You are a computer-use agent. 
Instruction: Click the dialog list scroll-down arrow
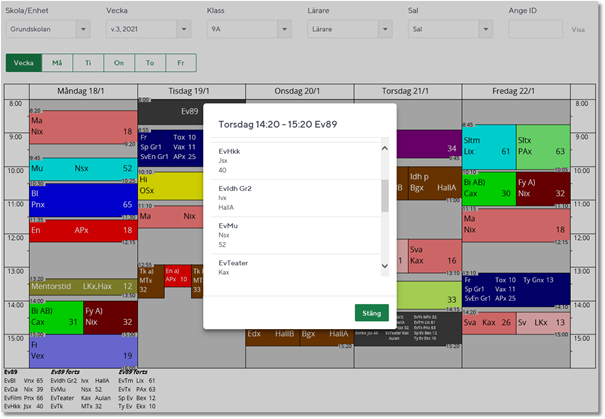(385, 267)
